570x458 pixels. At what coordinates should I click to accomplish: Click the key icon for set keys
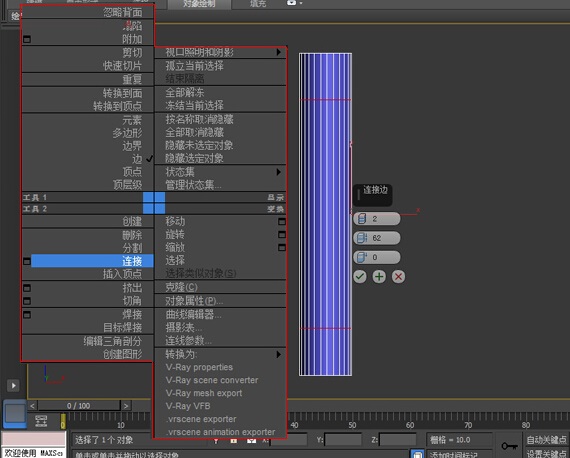click(x=509, y=446)
